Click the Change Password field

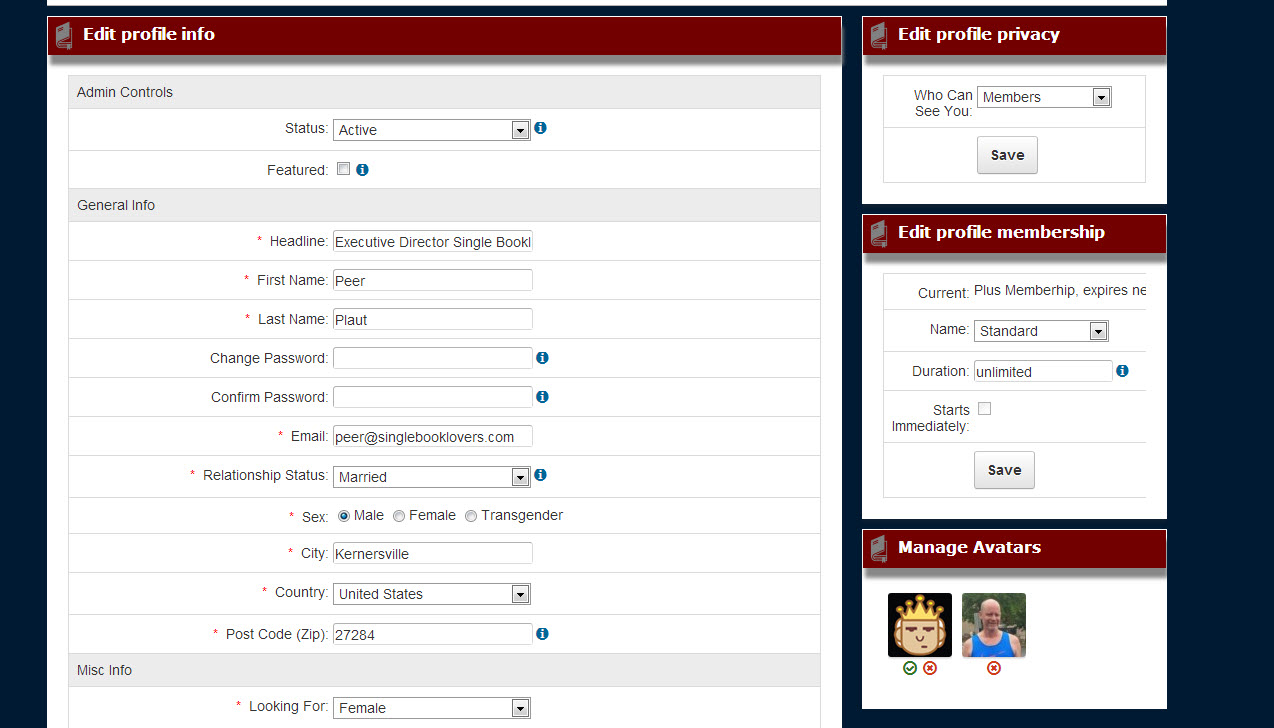(432, 358)
